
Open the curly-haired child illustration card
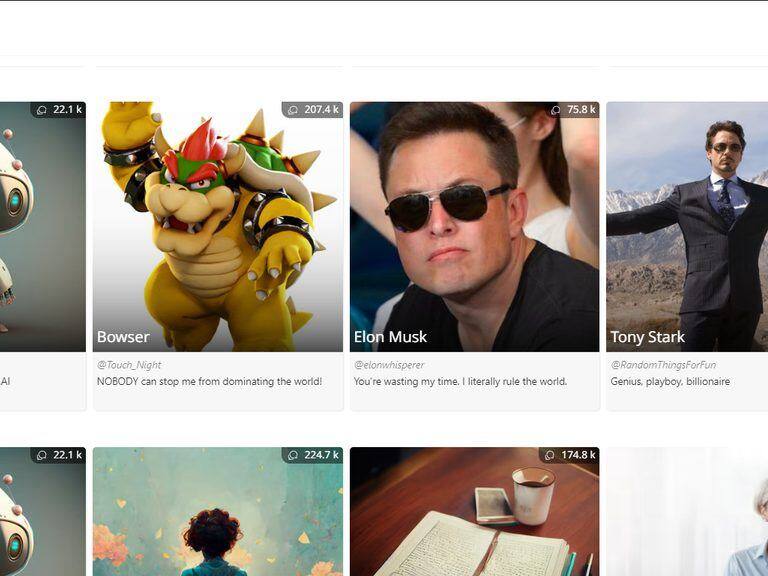coord(218,520)
